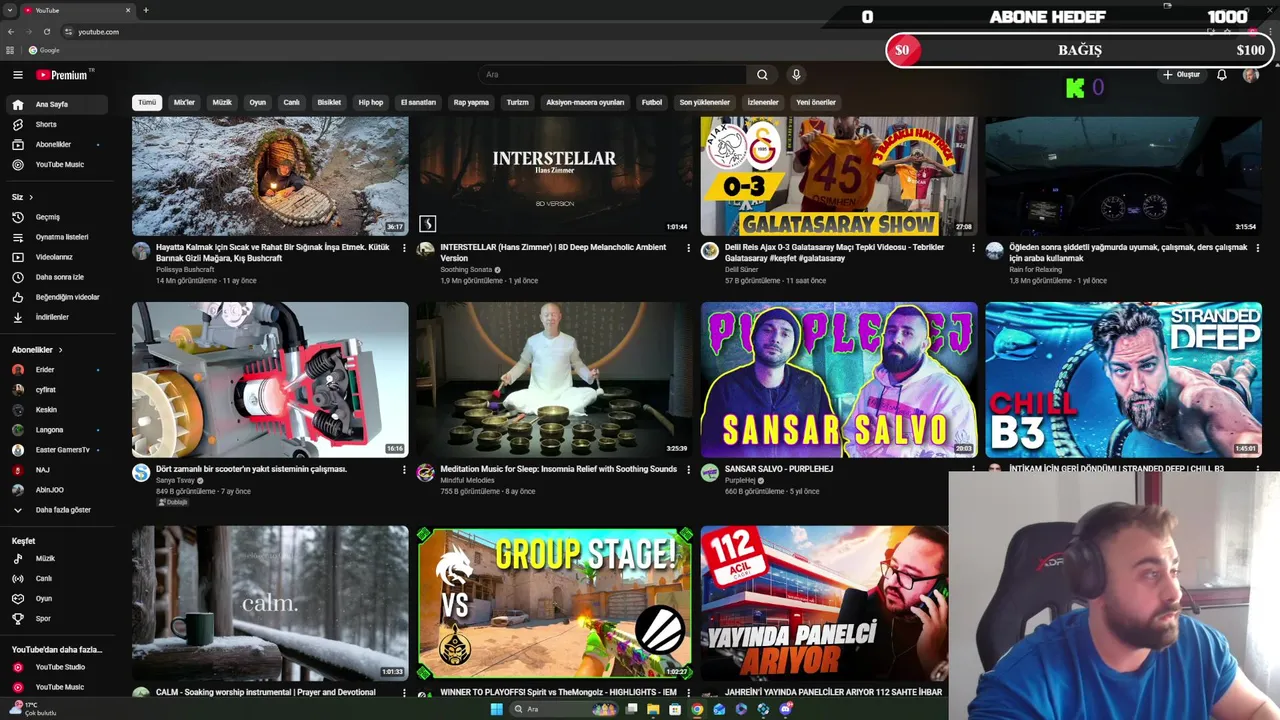1280x720 pixels.
Task: Open YouTube Studio in sidebar
Action: 56,667
